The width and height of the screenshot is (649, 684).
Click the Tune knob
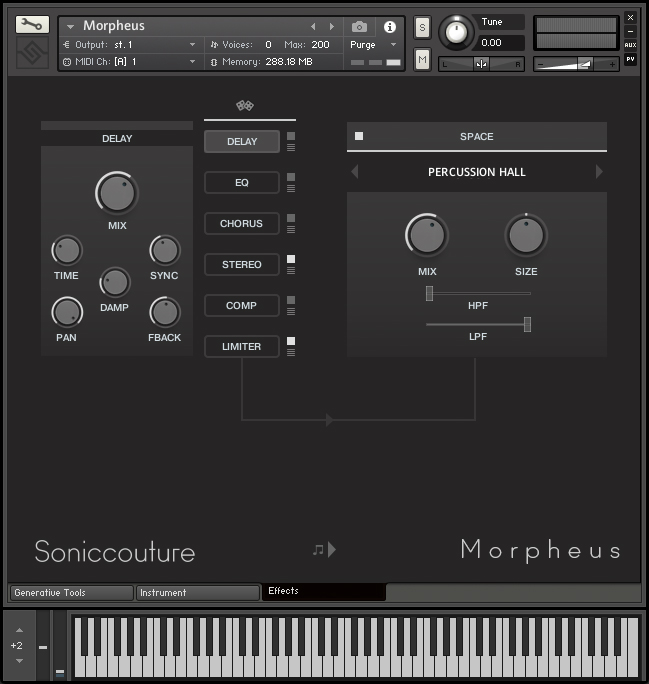[x=456, y=32]
